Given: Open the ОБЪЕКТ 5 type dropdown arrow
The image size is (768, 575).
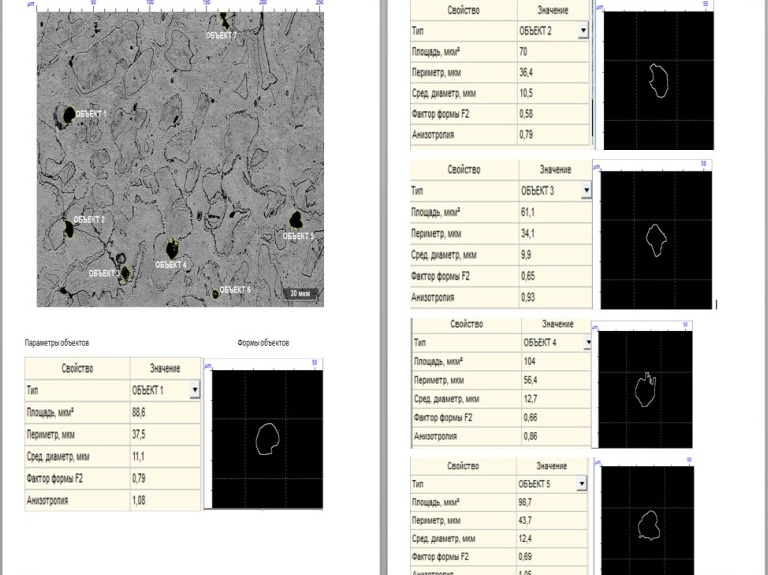Looking at the screenshot, I should pyautogui.click(x=581, y=483).
